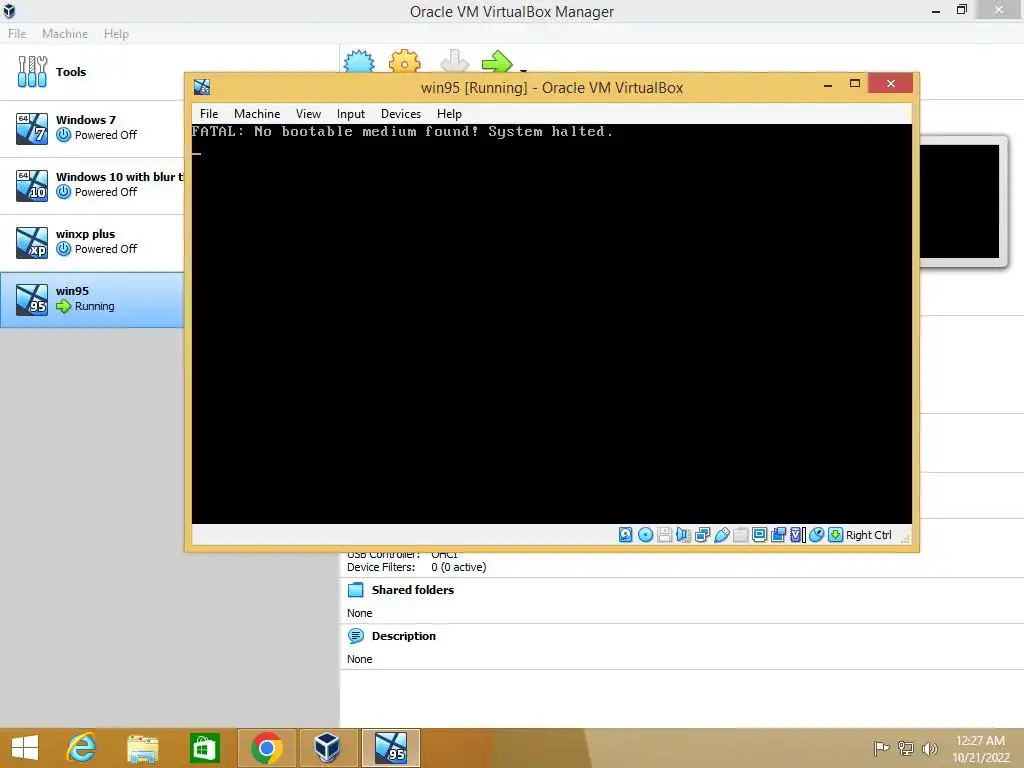The height and width of the screenshot is (768, 1024).
Task: Maximize the win95 VM window
Action: pos(854,84)
